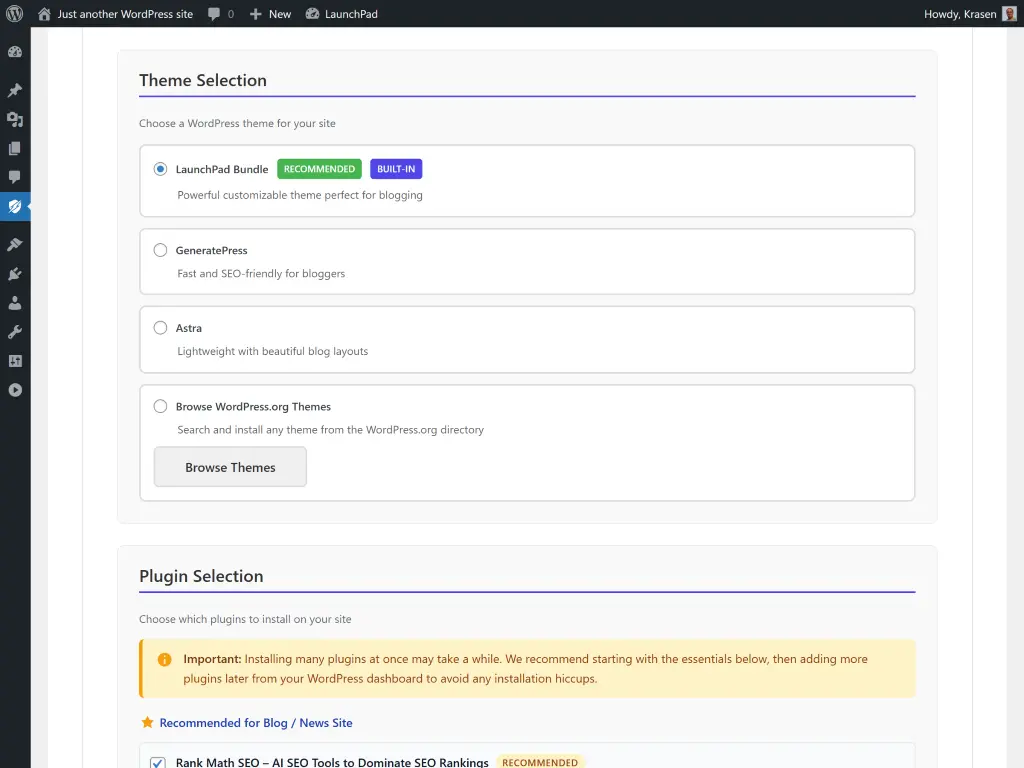The height and width of the screenshot is (768, 1024).
Task: Open the LaunchPad admin bar menu
Action: (x=341, y=14)
